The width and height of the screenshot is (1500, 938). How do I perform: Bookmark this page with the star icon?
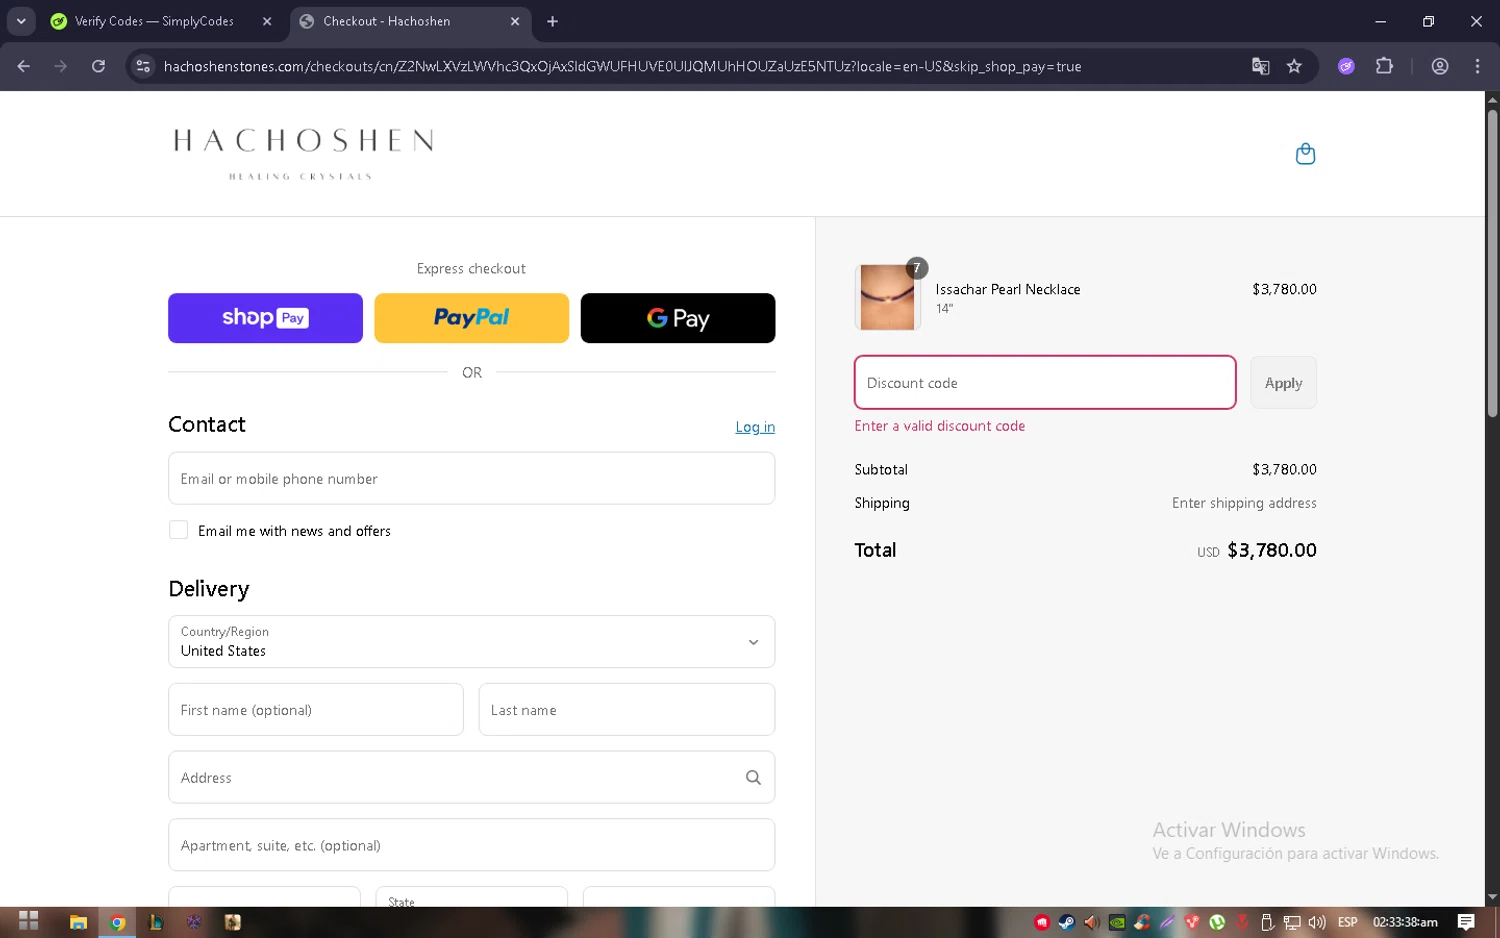click(1294, 66)
